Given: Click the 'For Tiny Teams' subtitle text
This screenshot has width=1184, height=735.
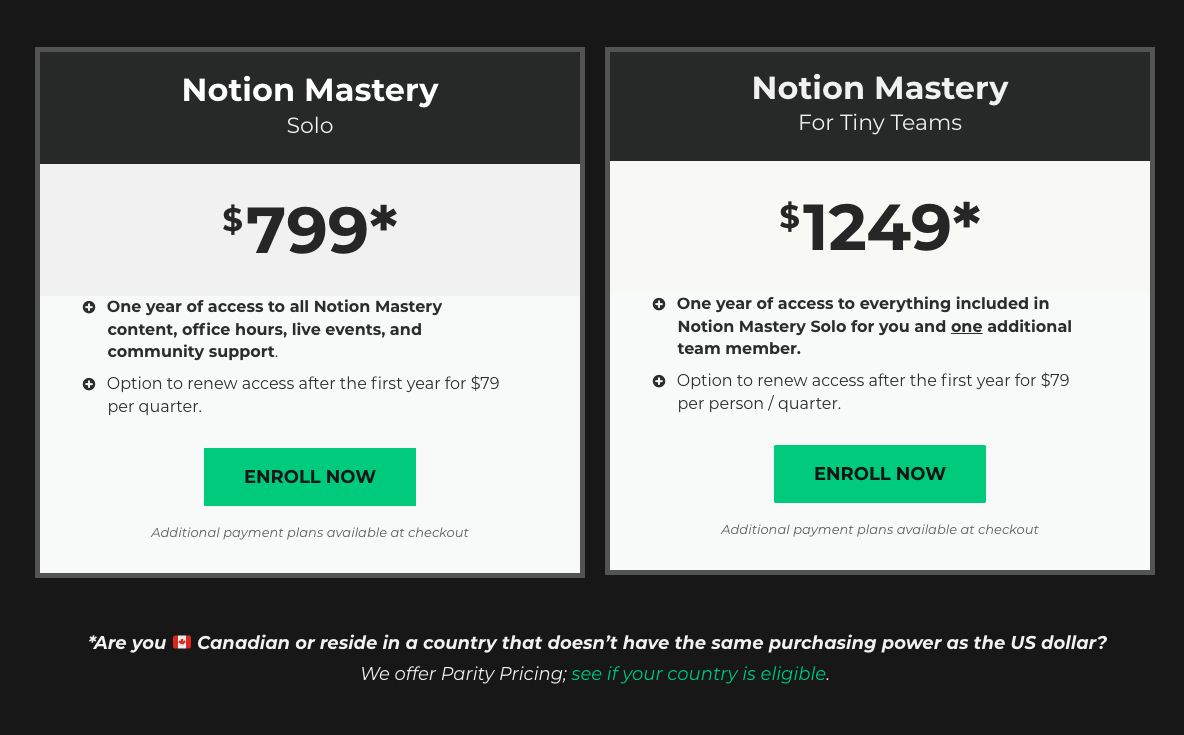Looking at the screenshot, I should 880,122.
